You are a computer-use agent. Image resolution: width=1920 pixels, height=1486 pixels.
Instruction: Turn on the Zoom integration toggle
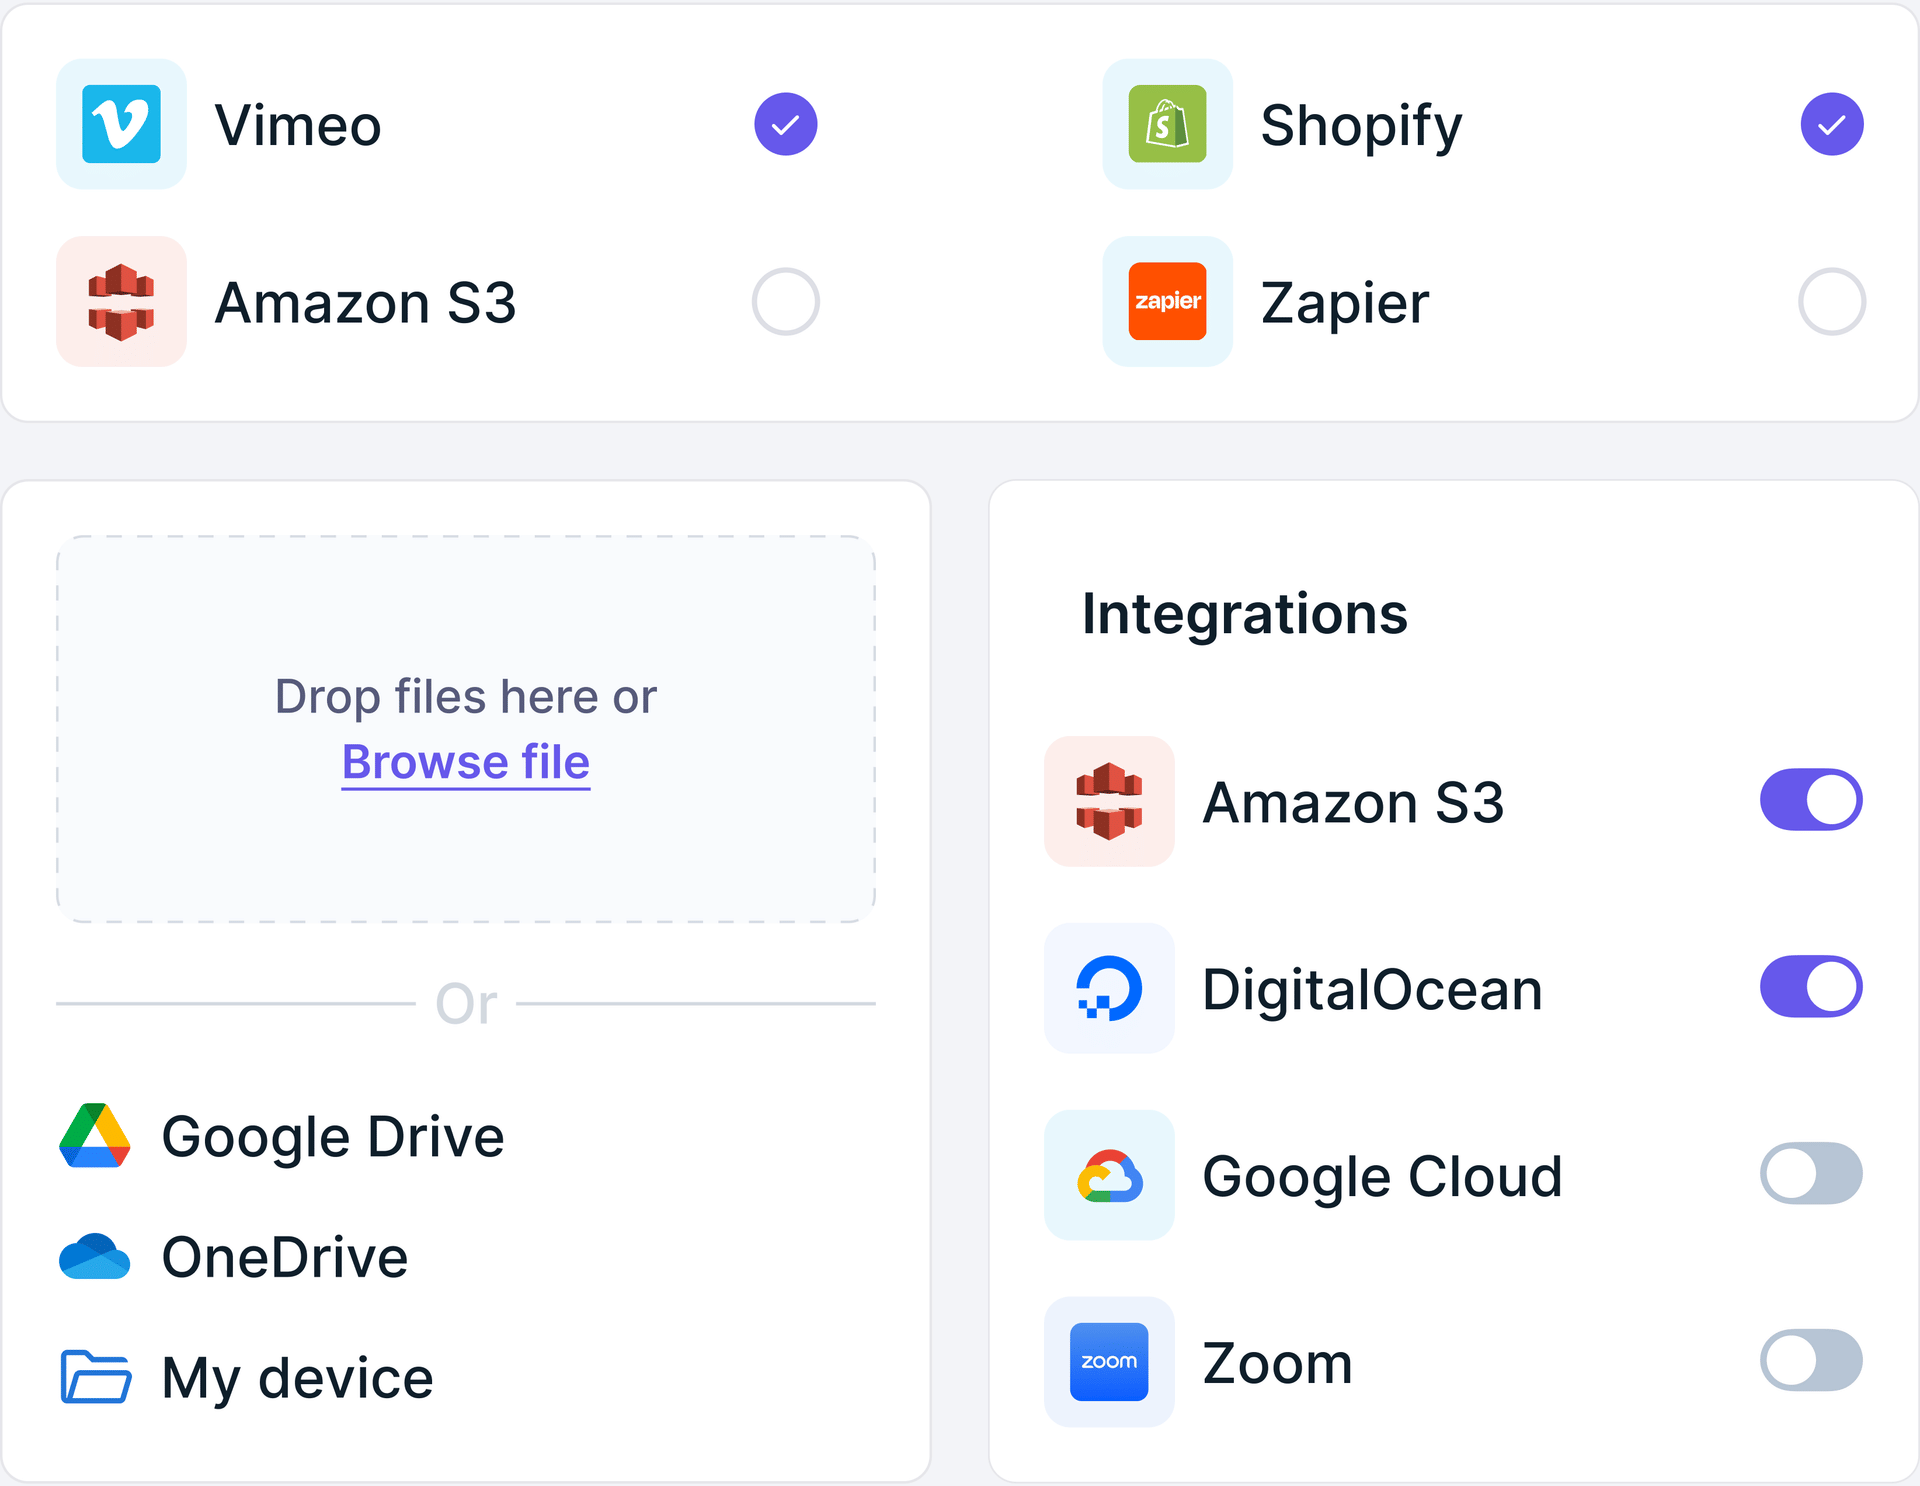1810,1360
